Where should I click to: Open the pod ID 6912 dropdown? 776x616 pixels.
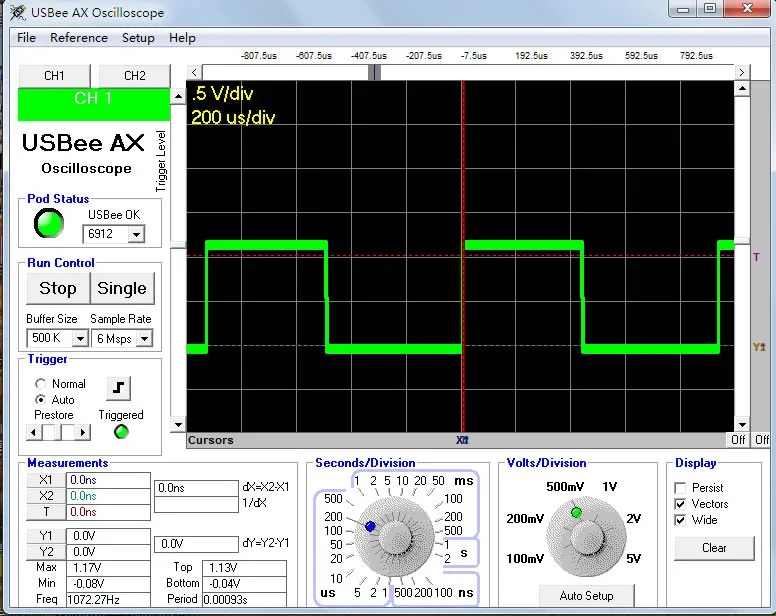[136, 234]
